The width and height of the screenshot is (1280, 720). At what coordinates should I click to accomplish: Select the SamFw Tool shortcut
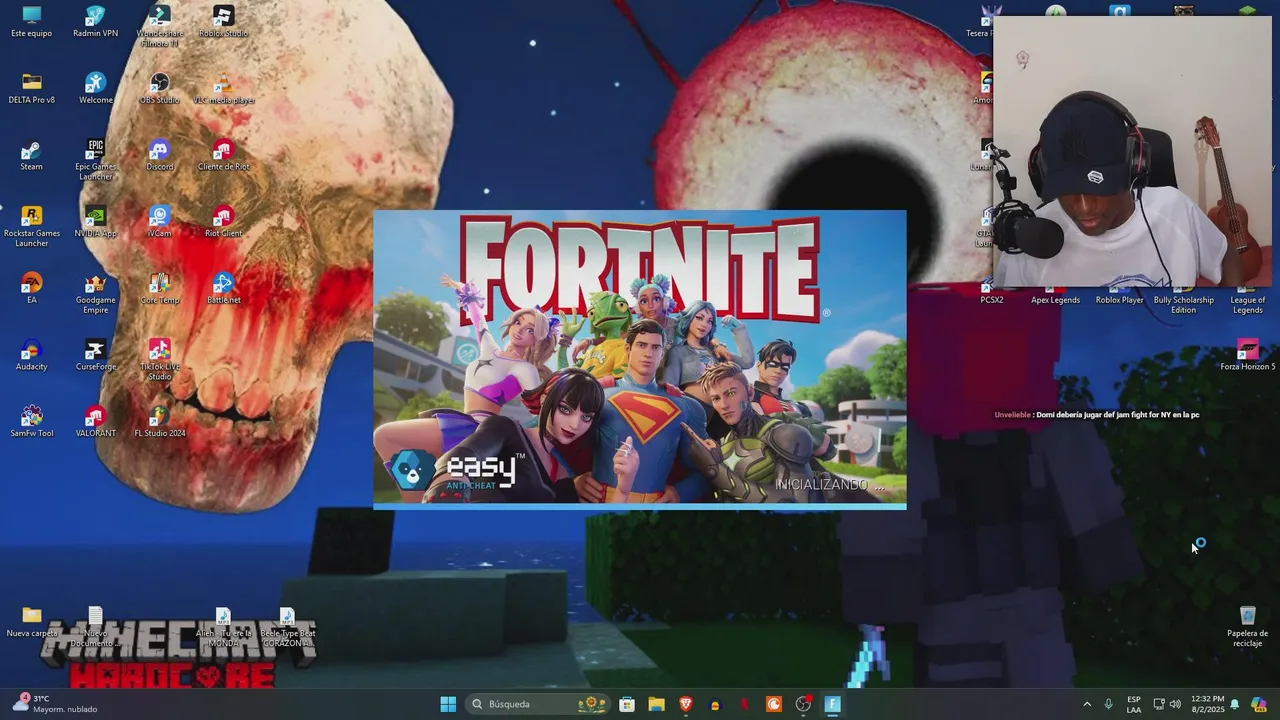[31, 421]
